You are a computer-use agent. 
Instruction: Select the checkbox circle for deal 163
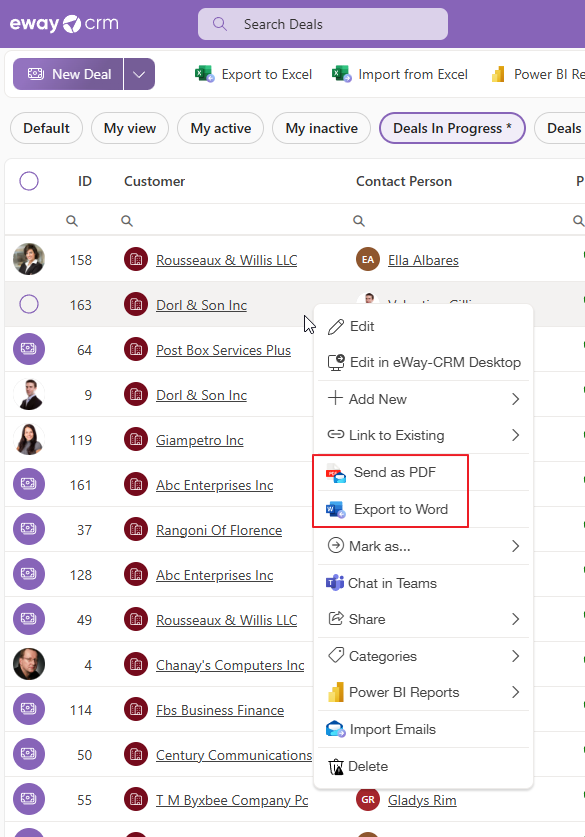29,304
